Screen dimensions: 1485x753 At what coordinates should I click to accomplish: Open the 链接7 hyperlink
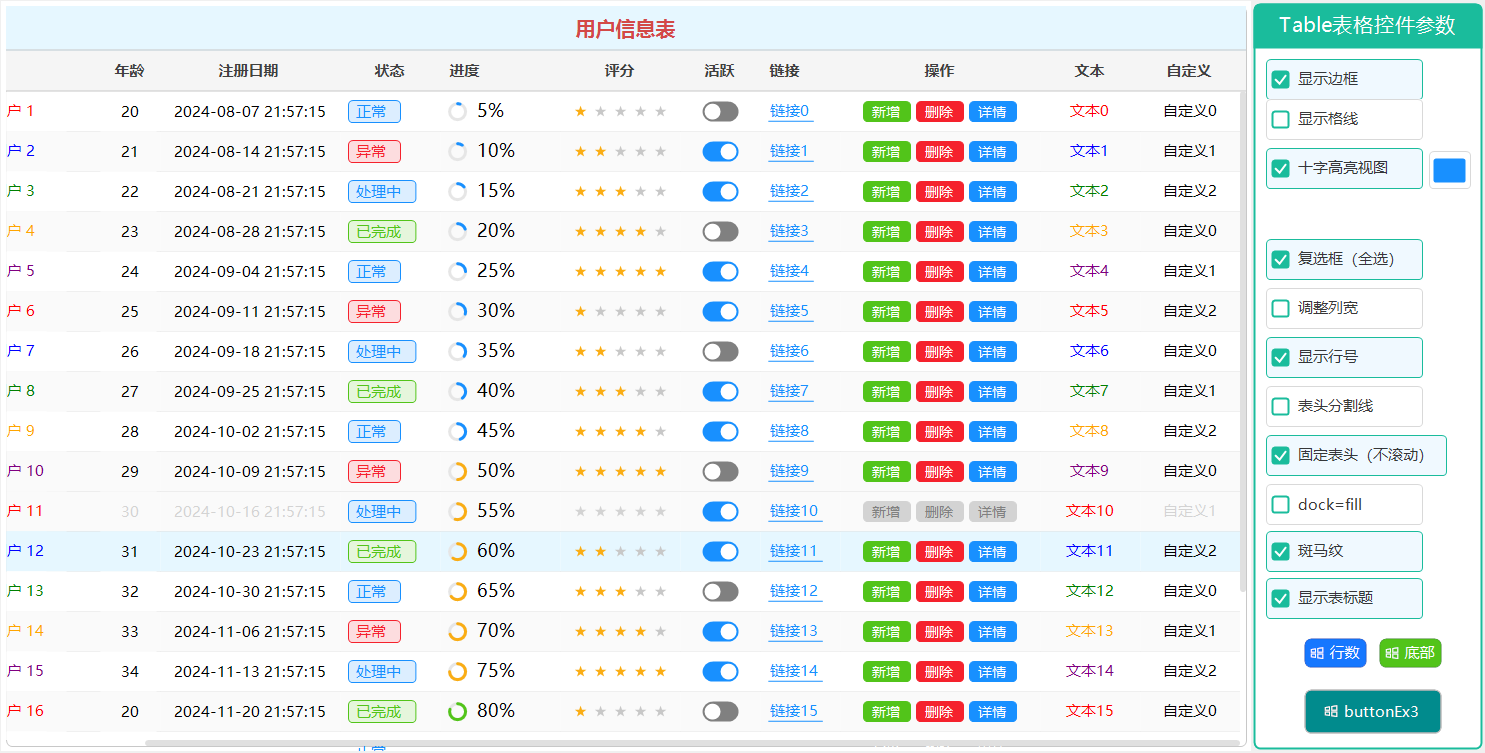pyautogui.click(x=789, y=391)
